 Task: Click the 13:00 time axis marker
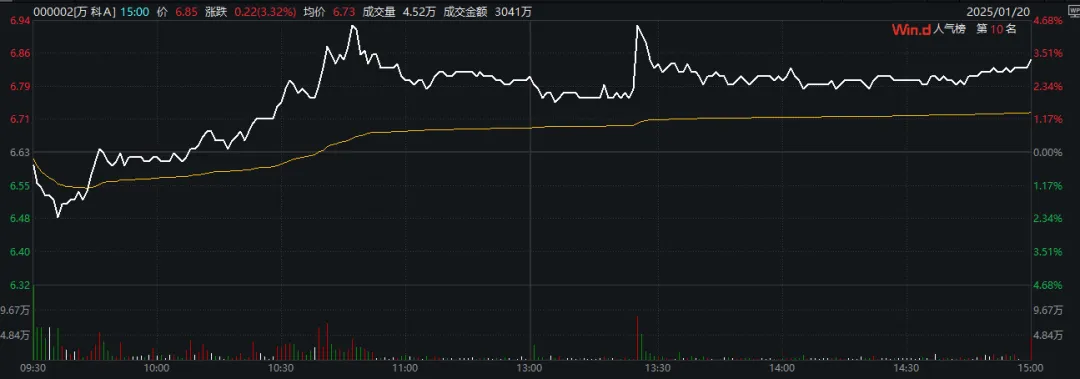(531, 369)
